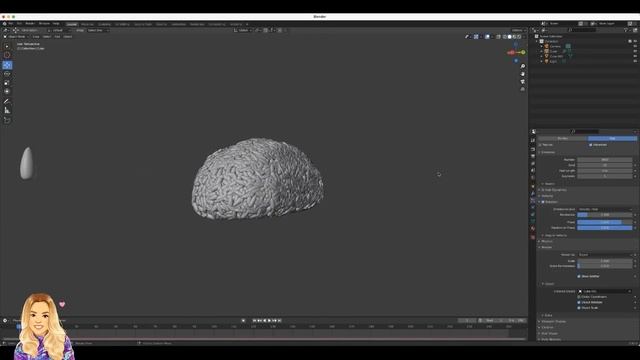Viewport: 640px width, 360px height.
Task: Toggle the Object Scale checkbox
Action: (x=579, y=308)
